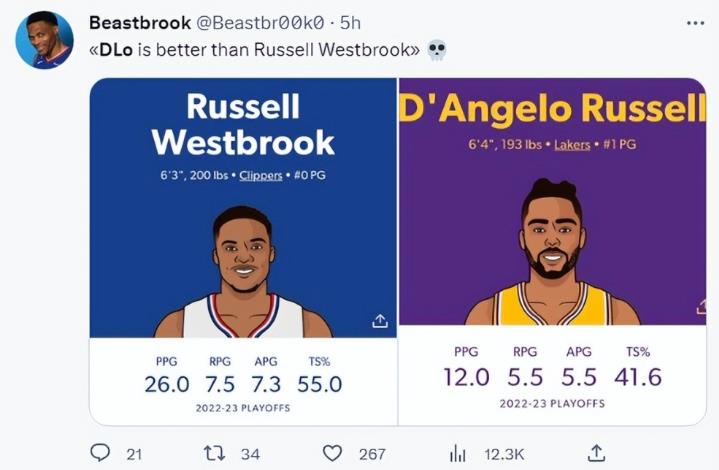Screen dimensions: 719x470
Task: Open Beastbrook profile avatar
Action: pos(44,40)
